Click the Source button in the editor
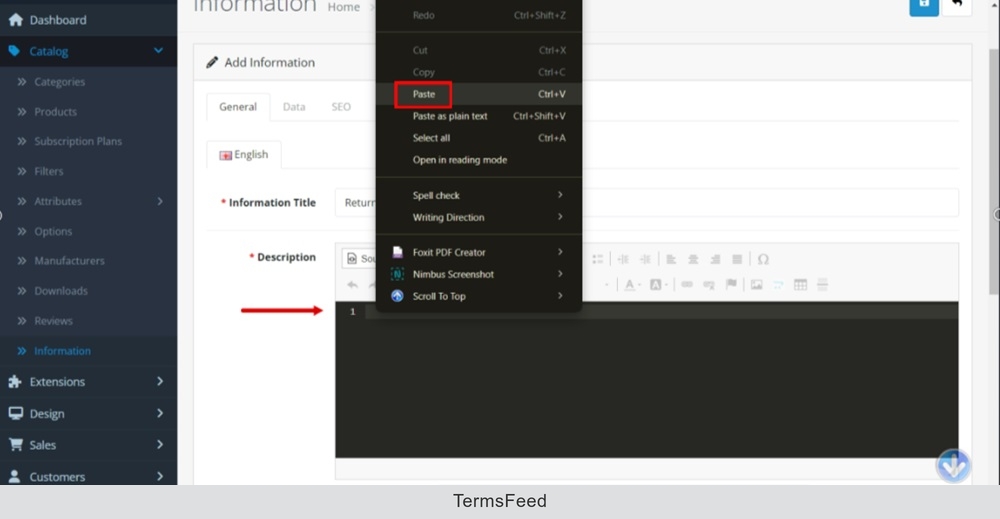1000x519 pixels. (x=360, y=259)
